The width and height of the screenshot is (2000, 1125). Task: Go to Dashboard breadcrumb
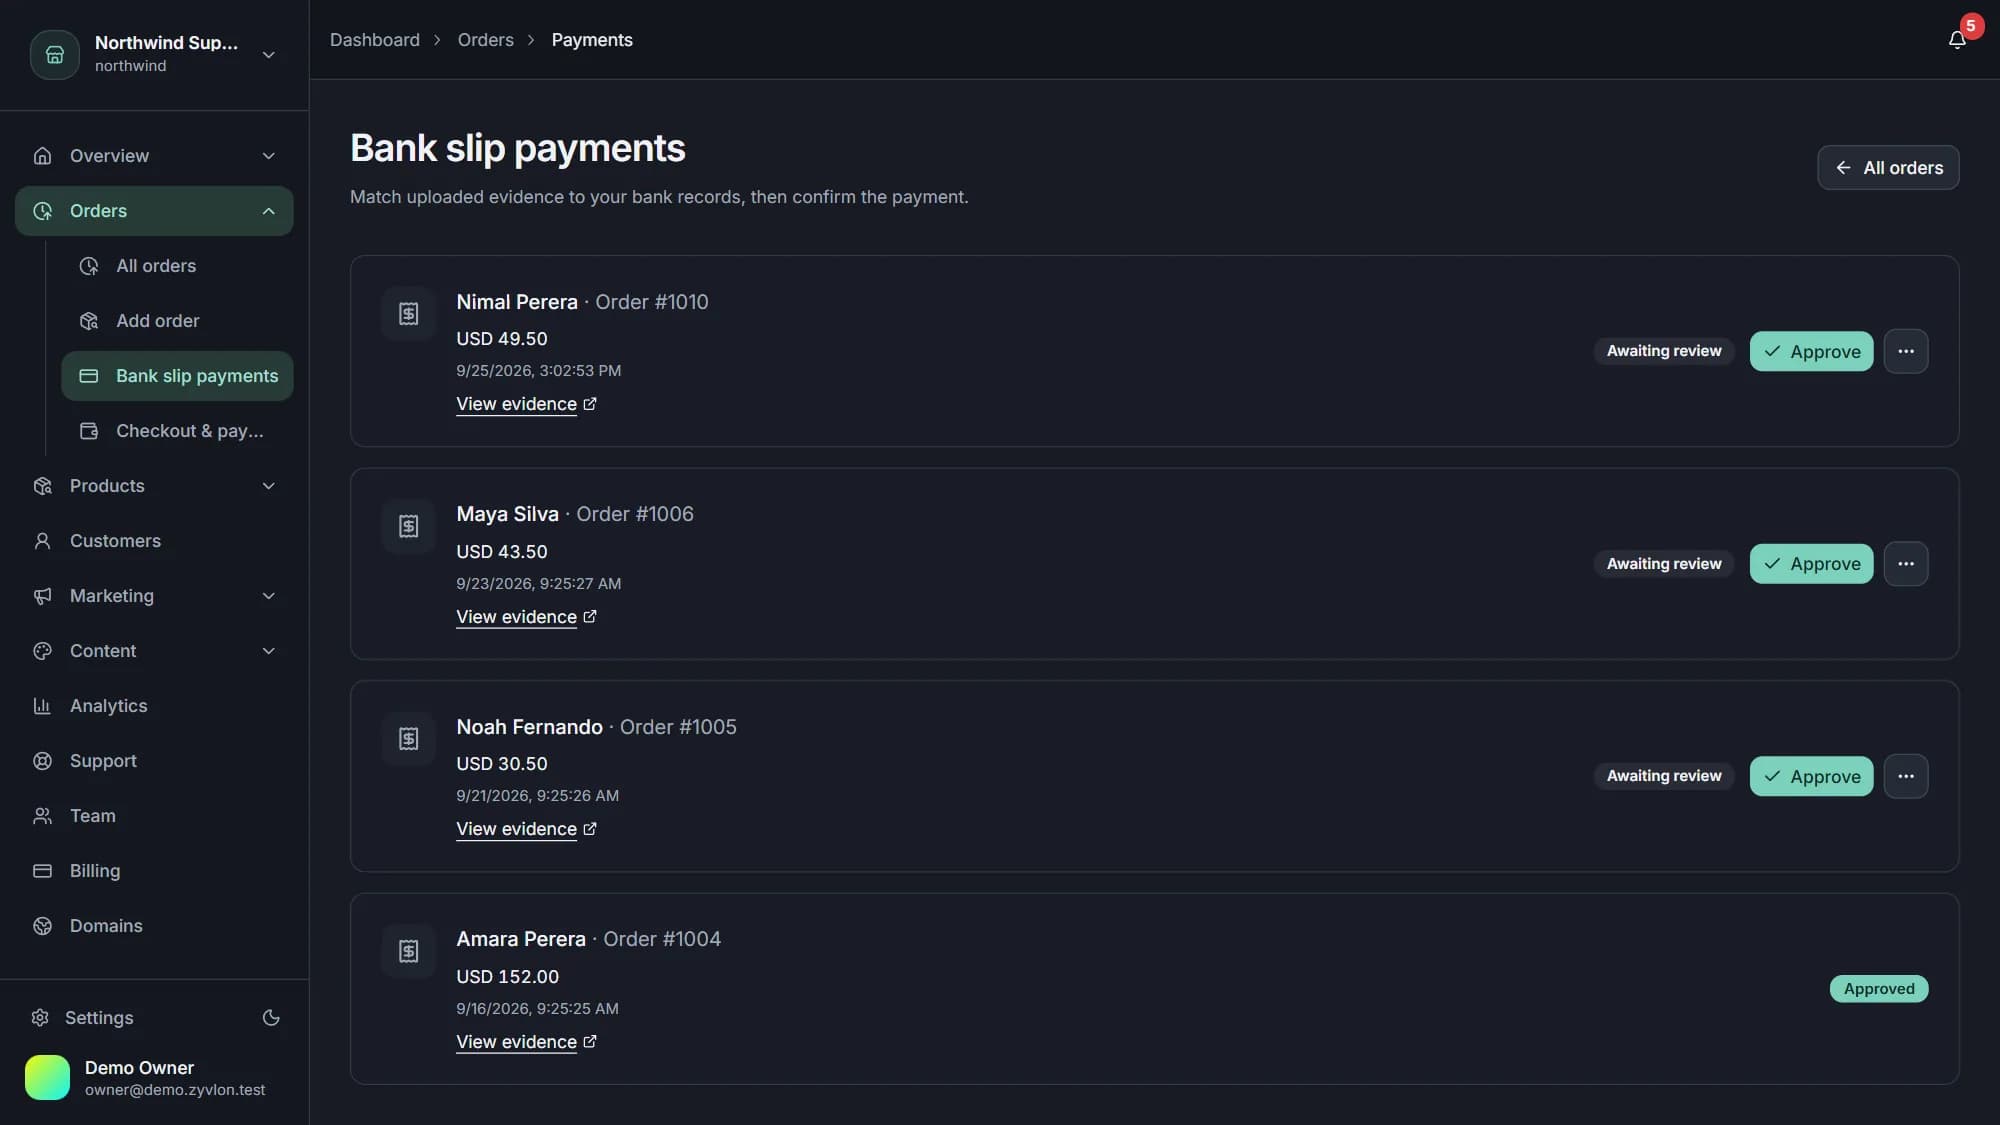coord(375,40)
